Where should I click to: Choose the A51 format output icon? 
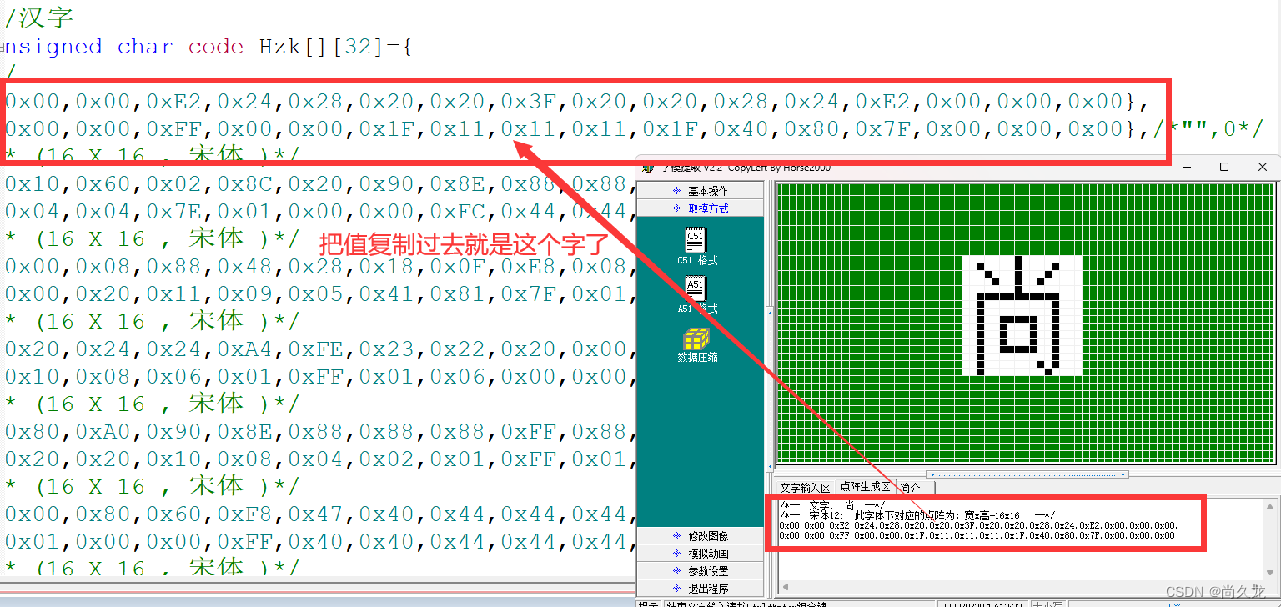click(x=695, y=288)
